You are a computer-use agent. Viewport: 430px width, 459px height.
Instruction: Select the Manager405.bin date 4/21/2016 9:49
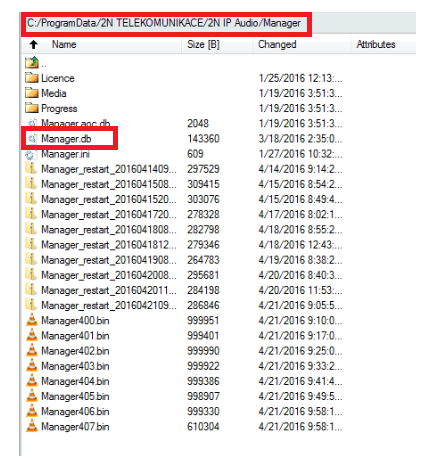tap(300, 396)
